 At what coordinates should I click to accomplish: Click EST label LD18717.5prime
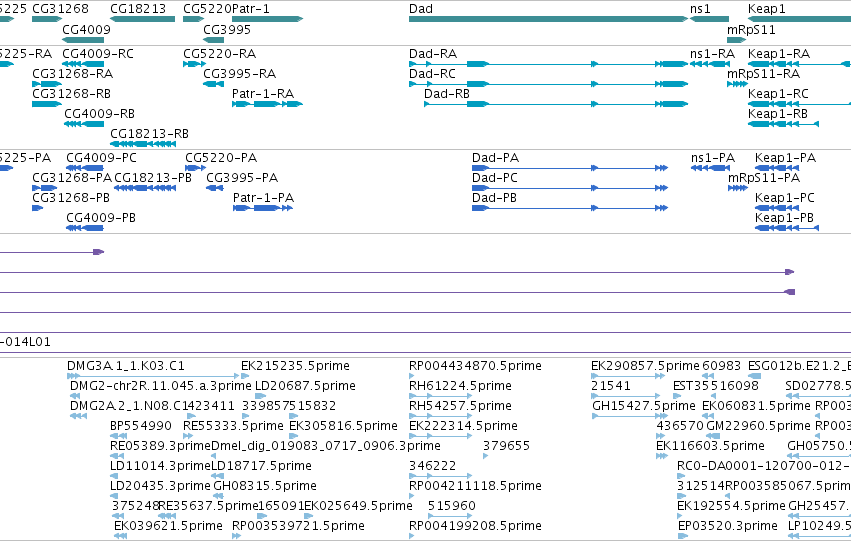[x=261, y=467]
